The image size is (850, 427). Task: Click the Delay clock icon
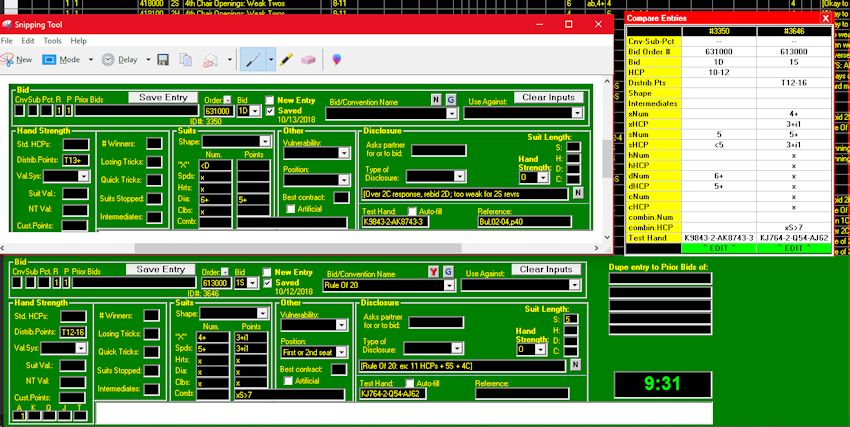click(108, 60)
